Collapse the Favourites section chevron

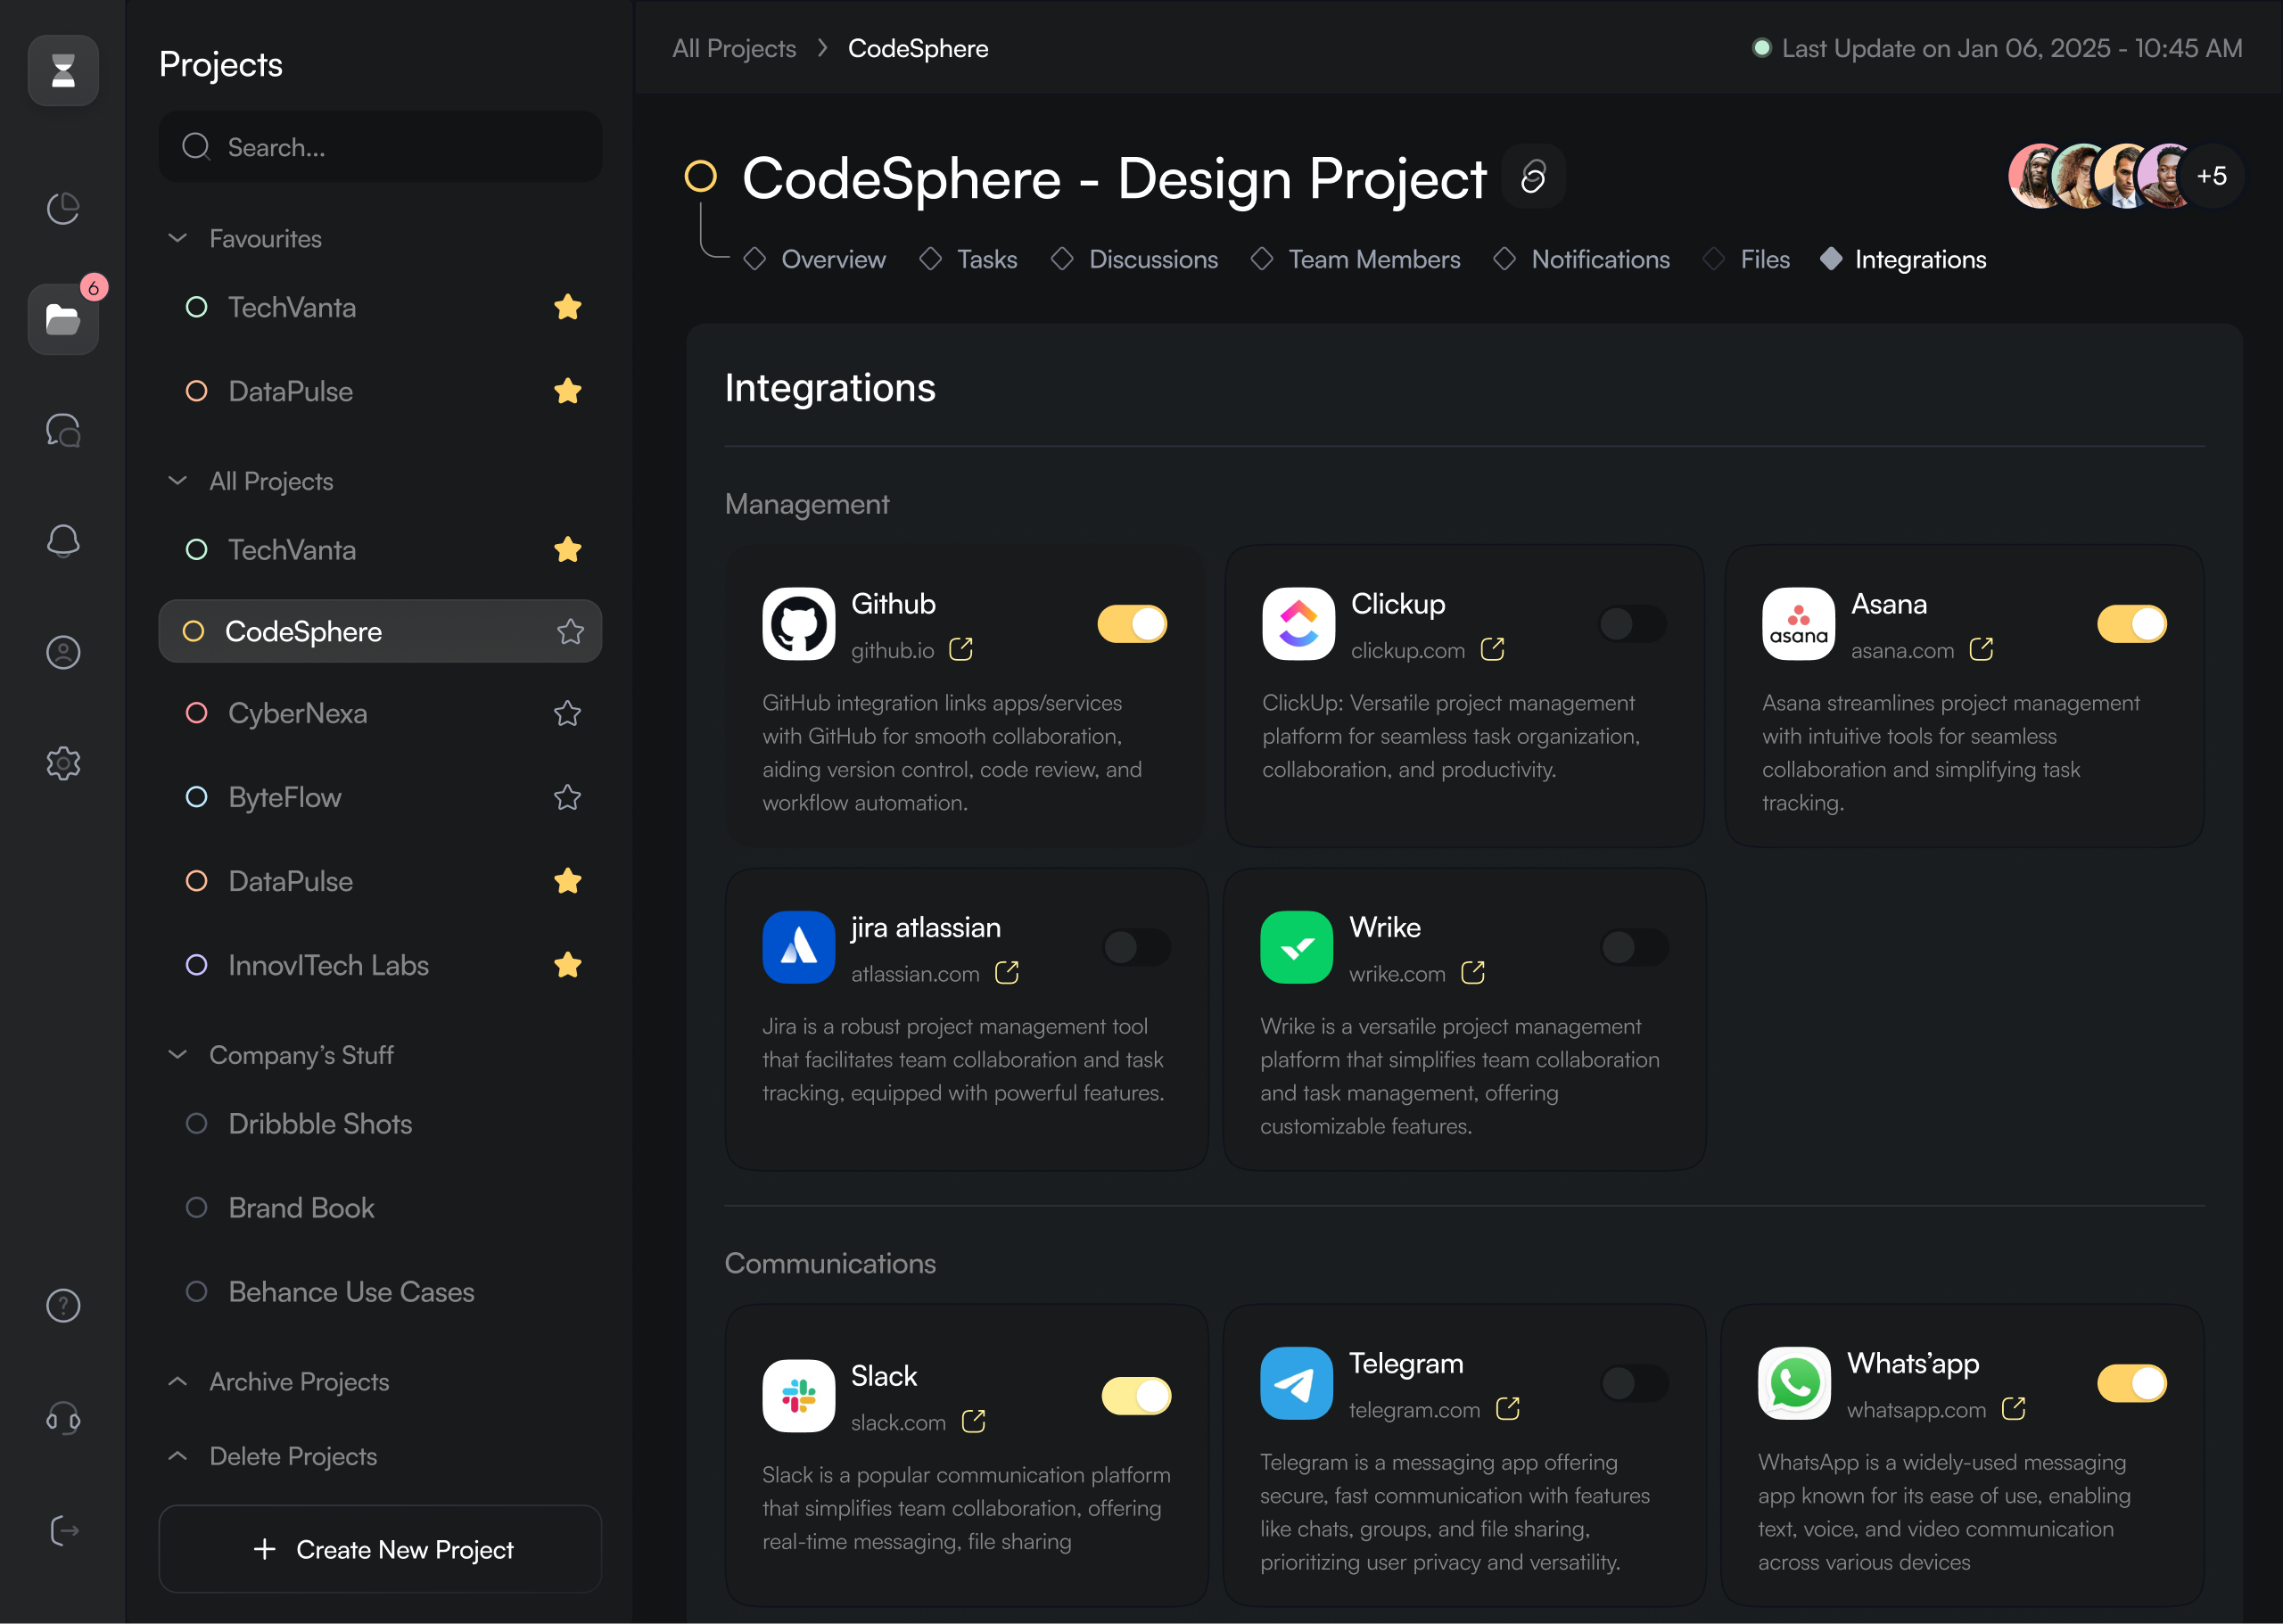click(x=178, y=238)
